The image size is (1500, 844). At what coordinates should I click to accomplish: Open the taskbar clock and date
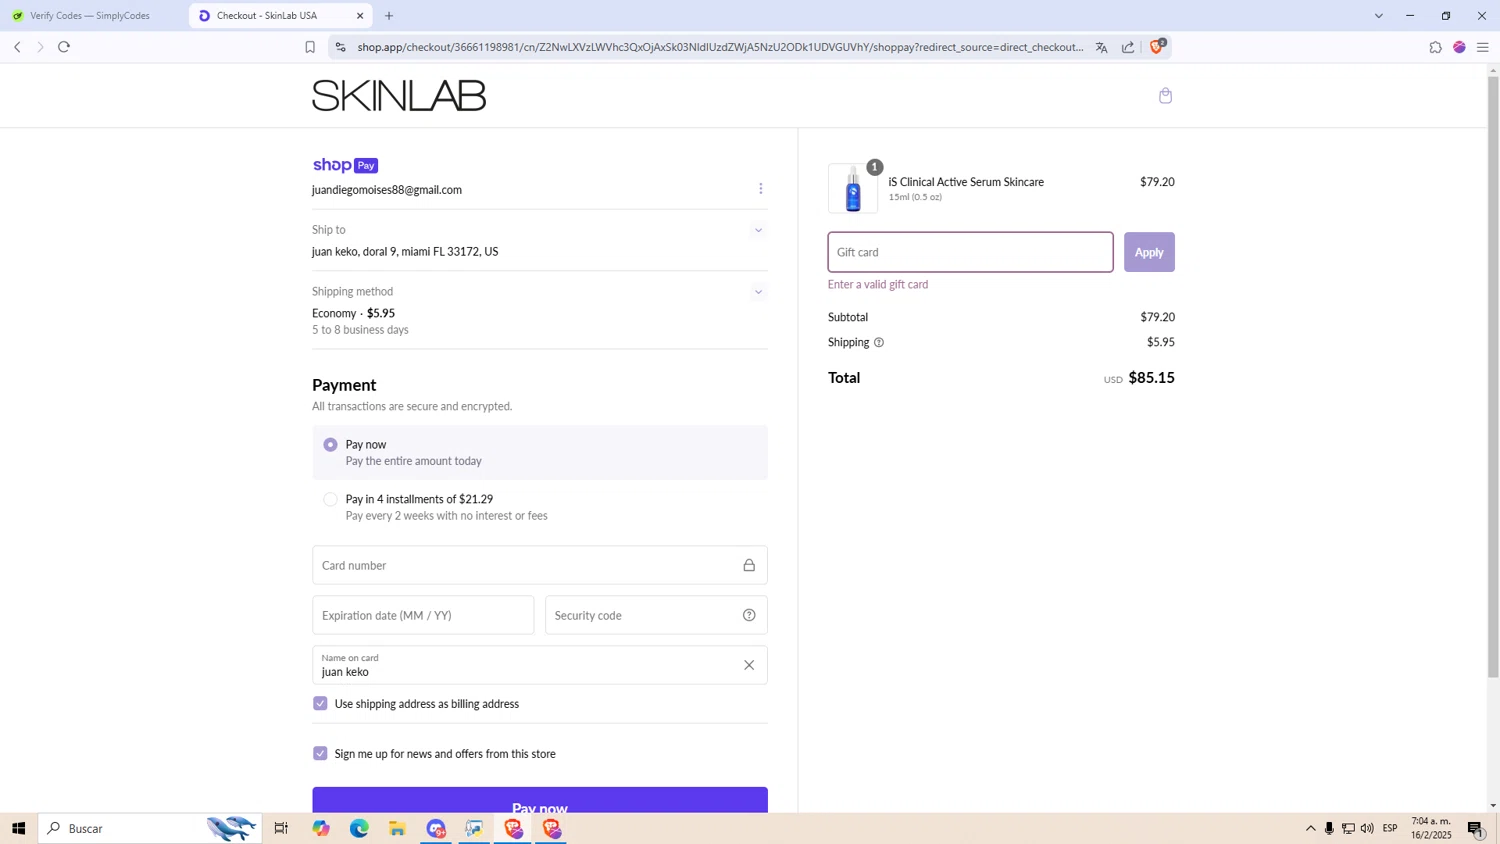tap(1431, 828)
